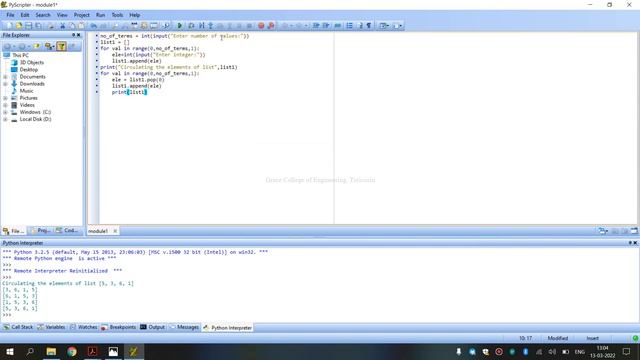Clear all breakpoints icon in toolbar
This screenshot has width=640, height=360.
click(x=271, y=26)
